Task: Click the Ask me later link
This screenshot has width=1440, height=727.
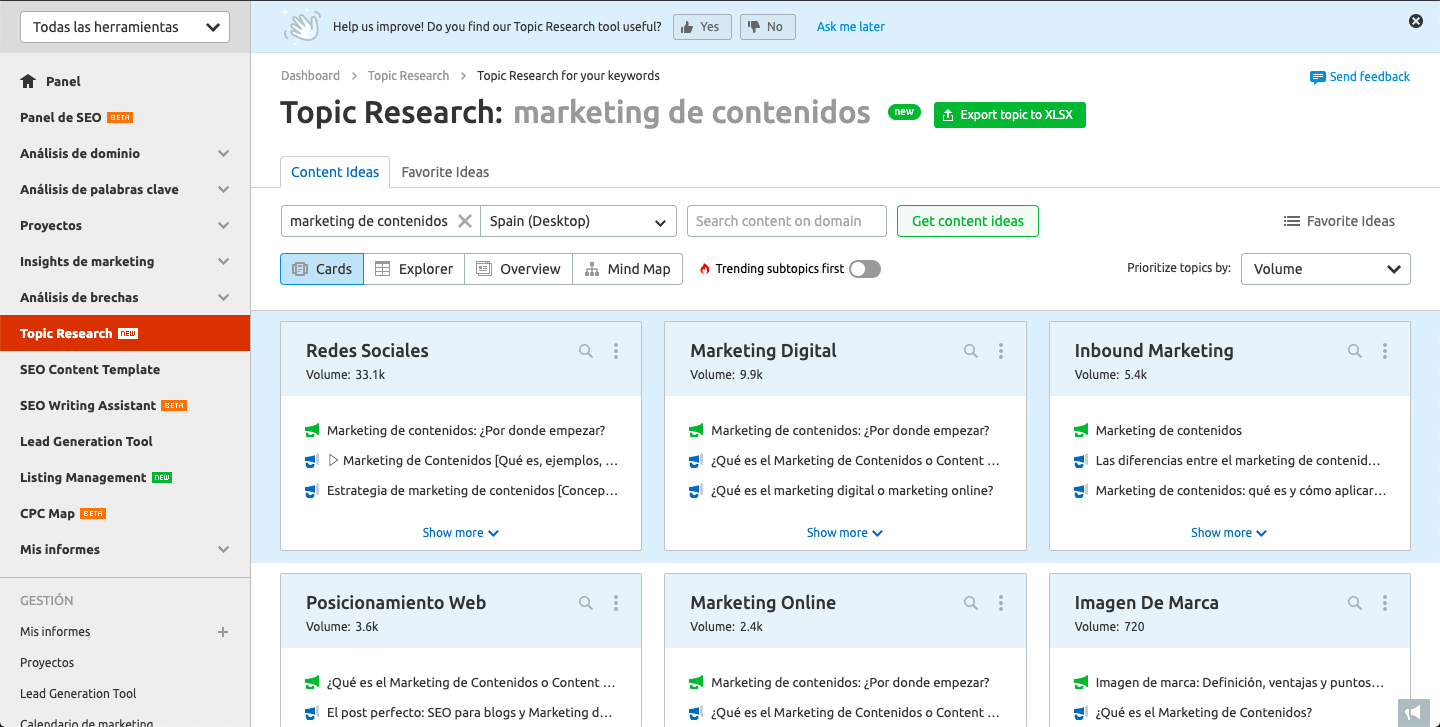Action: (851, 27)
